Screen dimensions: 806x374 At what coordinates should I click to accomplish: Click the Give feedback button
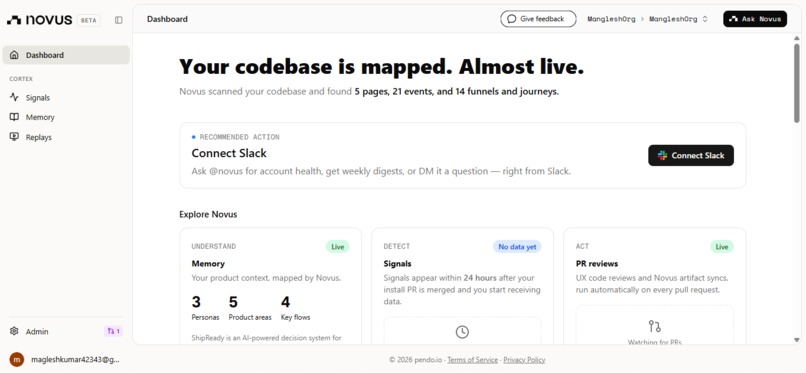click(x=538, y=19)
